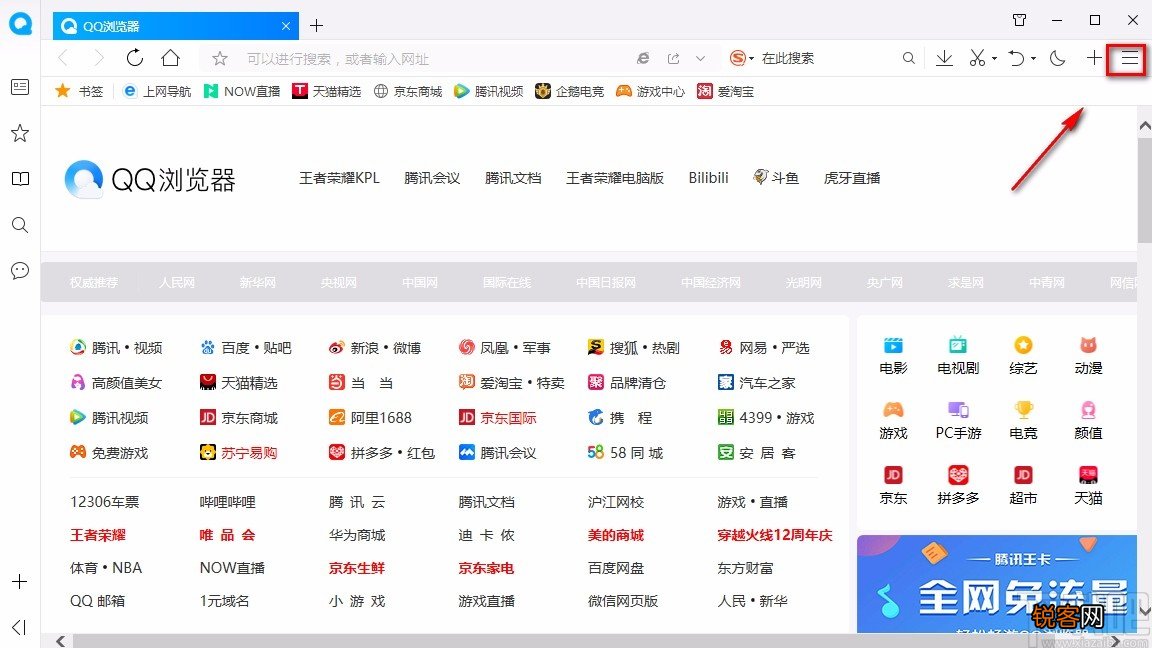
Task: Open the downloads icon in toolbar
Action: 944,58
